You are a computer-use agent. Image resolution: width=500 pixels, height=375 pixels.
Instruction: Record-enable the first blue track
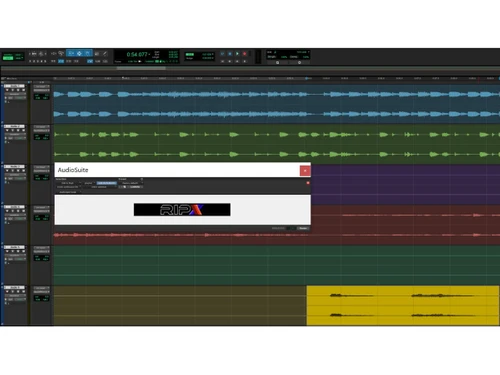coord(7,90)
